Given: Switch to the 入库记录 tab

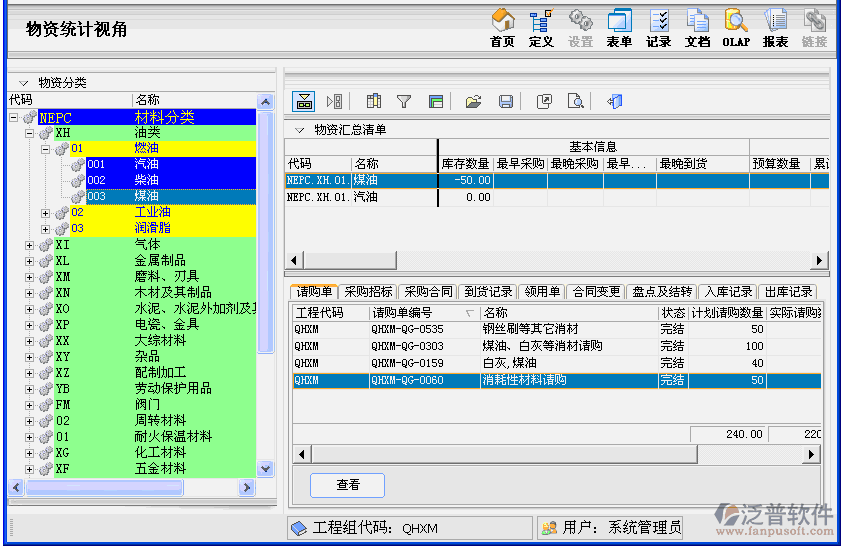Looking at the screenshot, I should pos(727,292).
